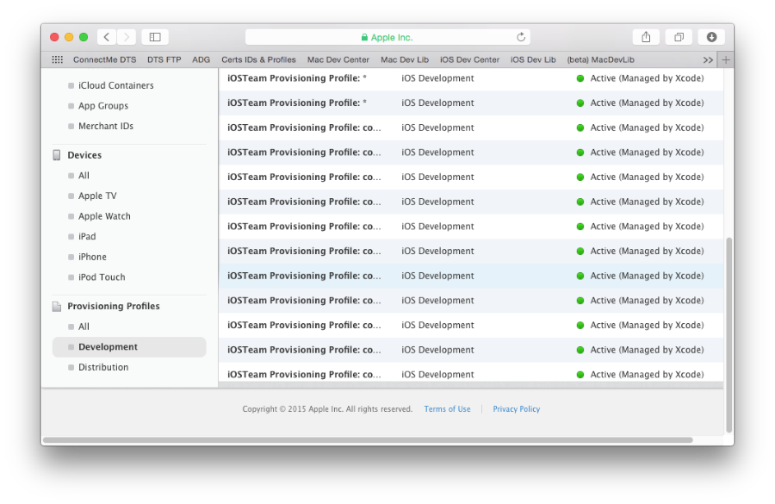Expand the bookmarks overflow chevron

708,60
